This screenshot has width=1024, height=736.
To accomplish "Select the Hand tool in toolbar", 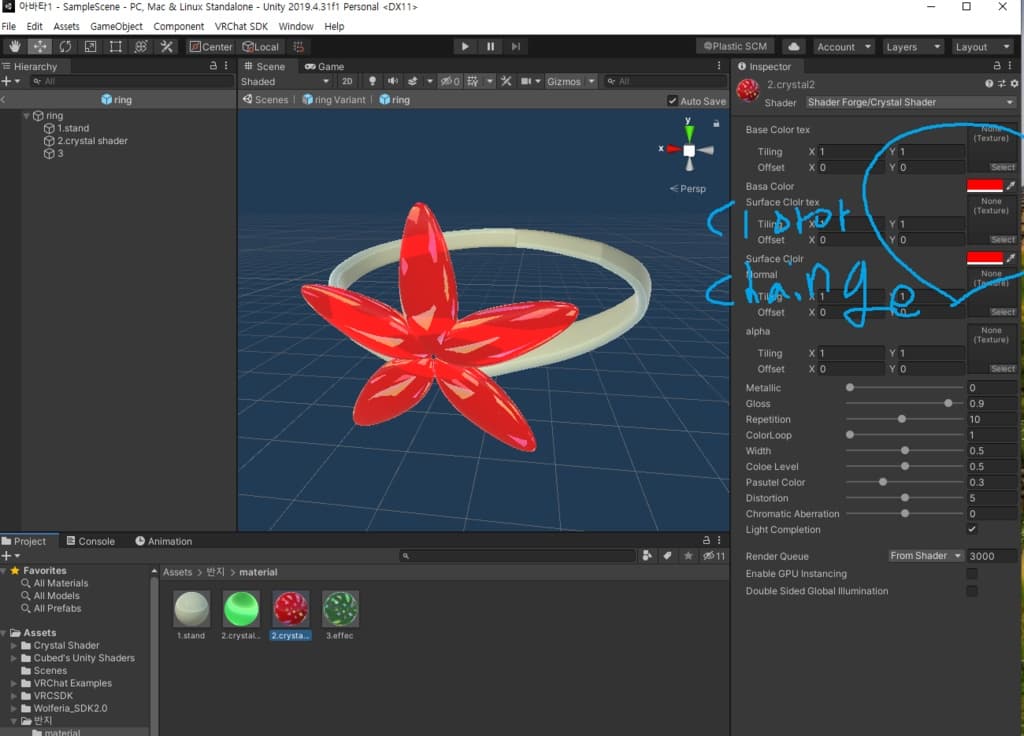I will tap(15, 47).
